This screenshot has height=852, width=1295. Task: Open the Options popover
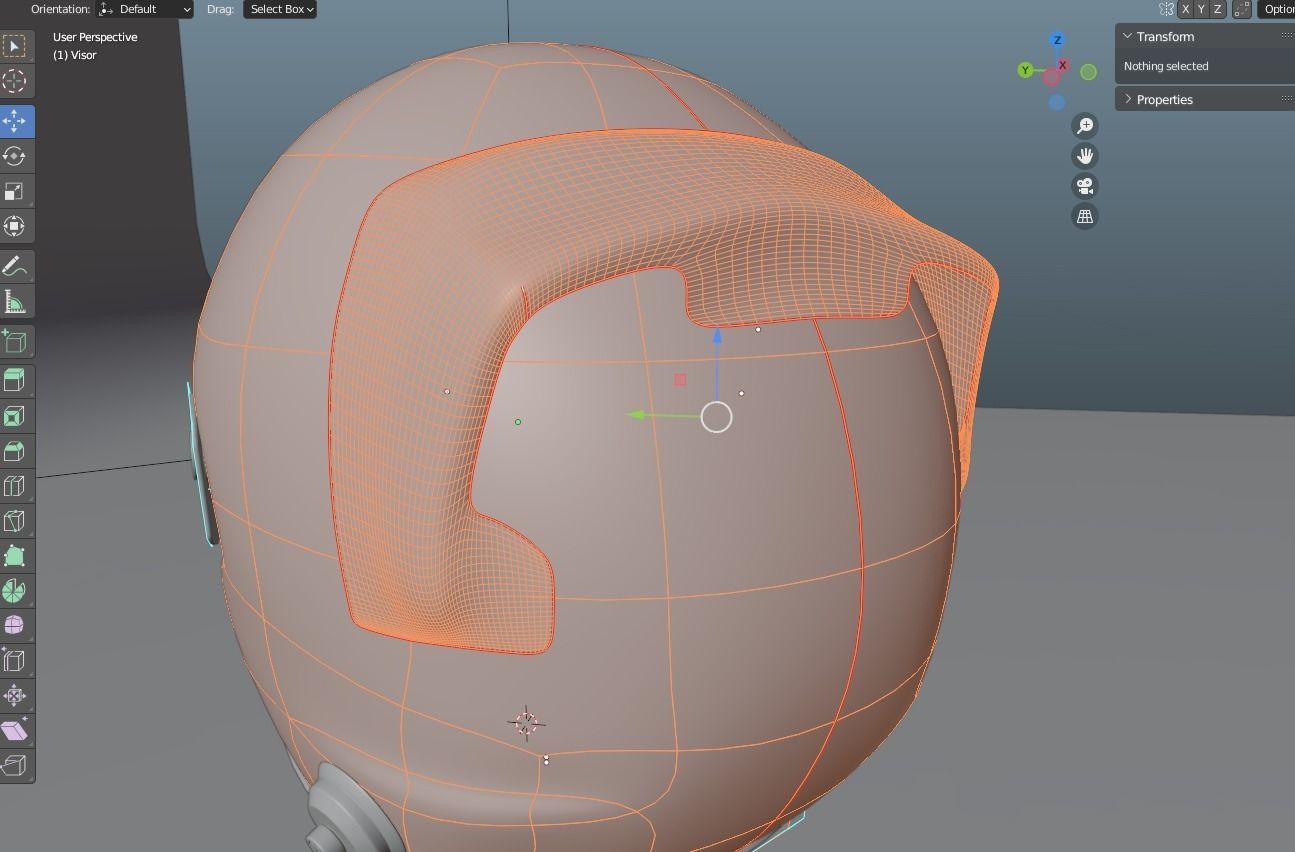[1276, 9]
